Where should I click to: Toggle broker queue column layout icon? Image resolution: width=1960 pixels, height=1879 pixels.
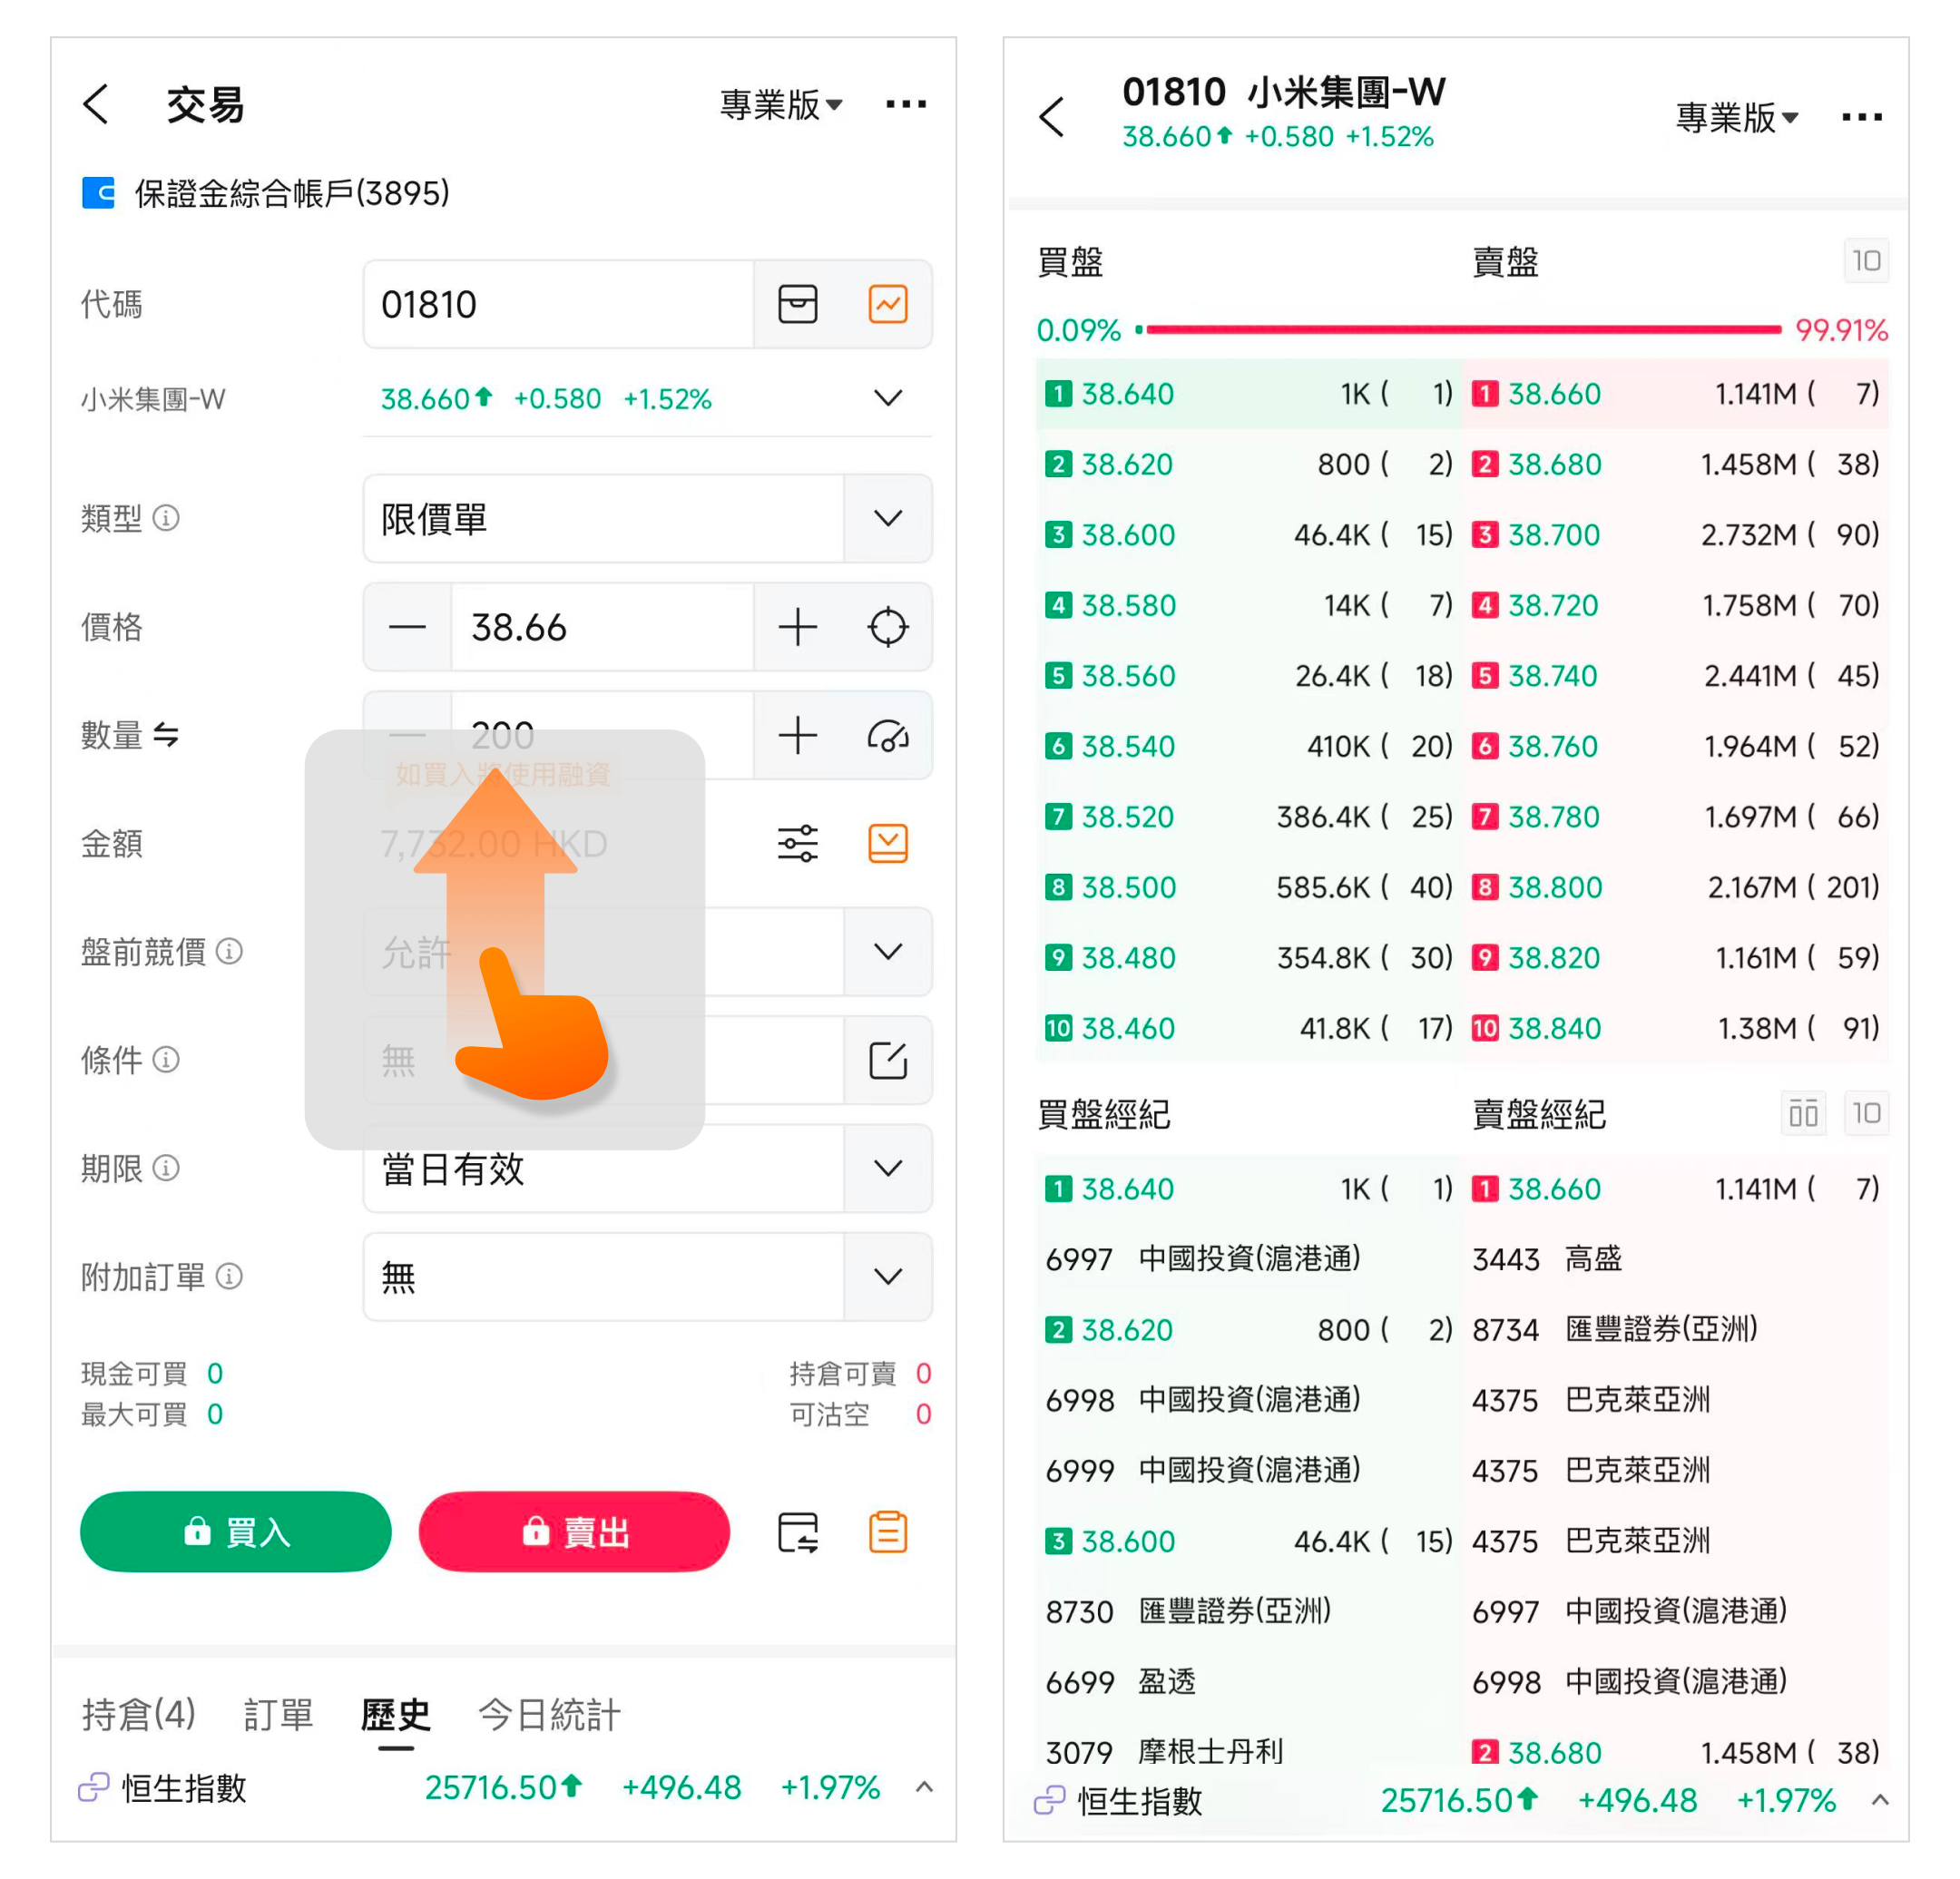coord(1802,1113)
